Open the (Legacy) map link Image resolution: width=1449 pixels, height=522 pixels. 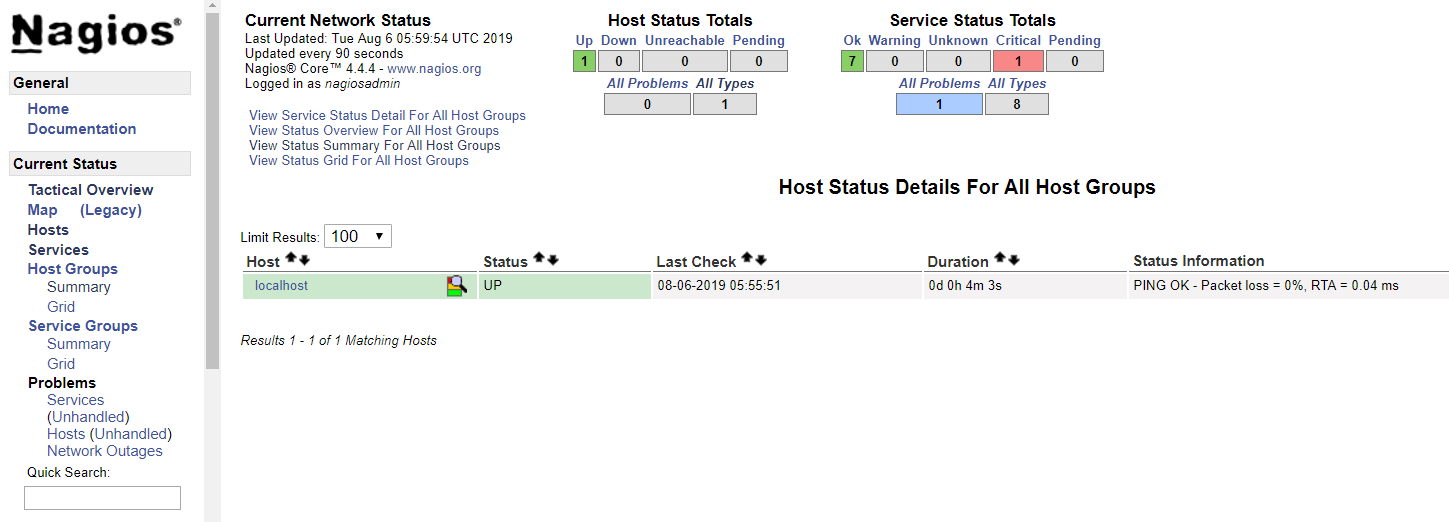tap(111, 210)
